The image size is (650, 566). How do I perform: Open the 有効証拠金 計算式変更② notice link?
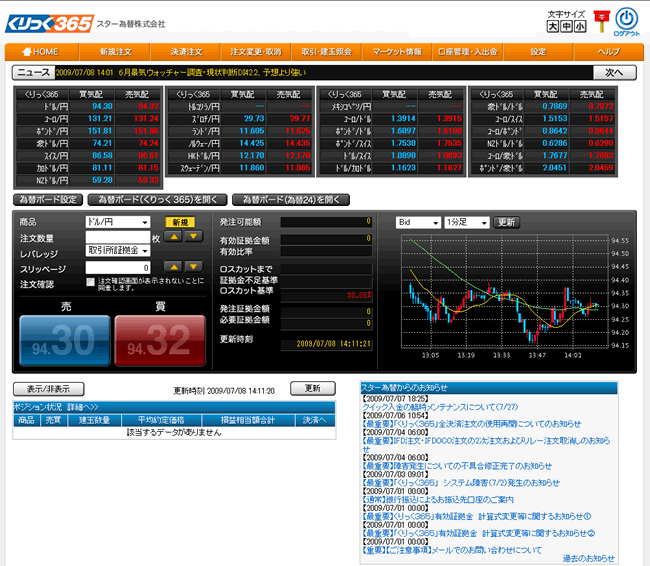coord(479,533)
